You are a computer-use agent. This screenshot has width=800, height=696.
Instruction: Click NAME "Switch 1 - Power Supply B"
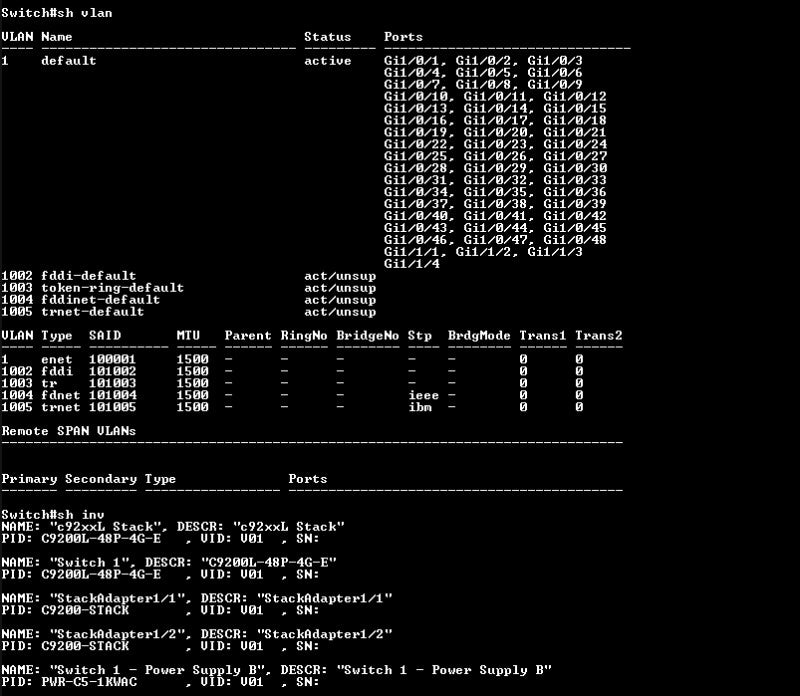coord(160,670)
